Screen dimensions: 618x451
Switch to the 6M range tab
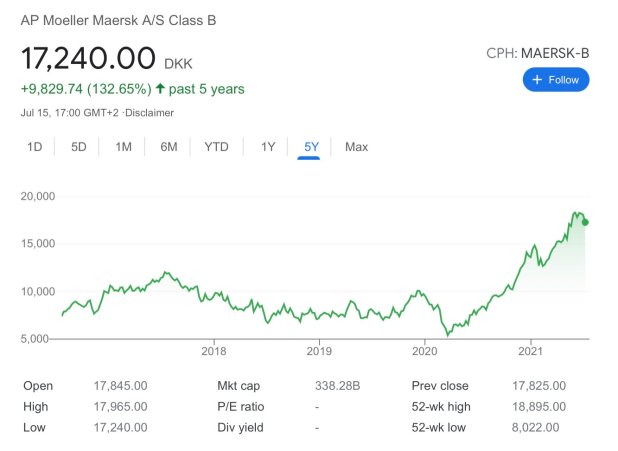point(169,147)
